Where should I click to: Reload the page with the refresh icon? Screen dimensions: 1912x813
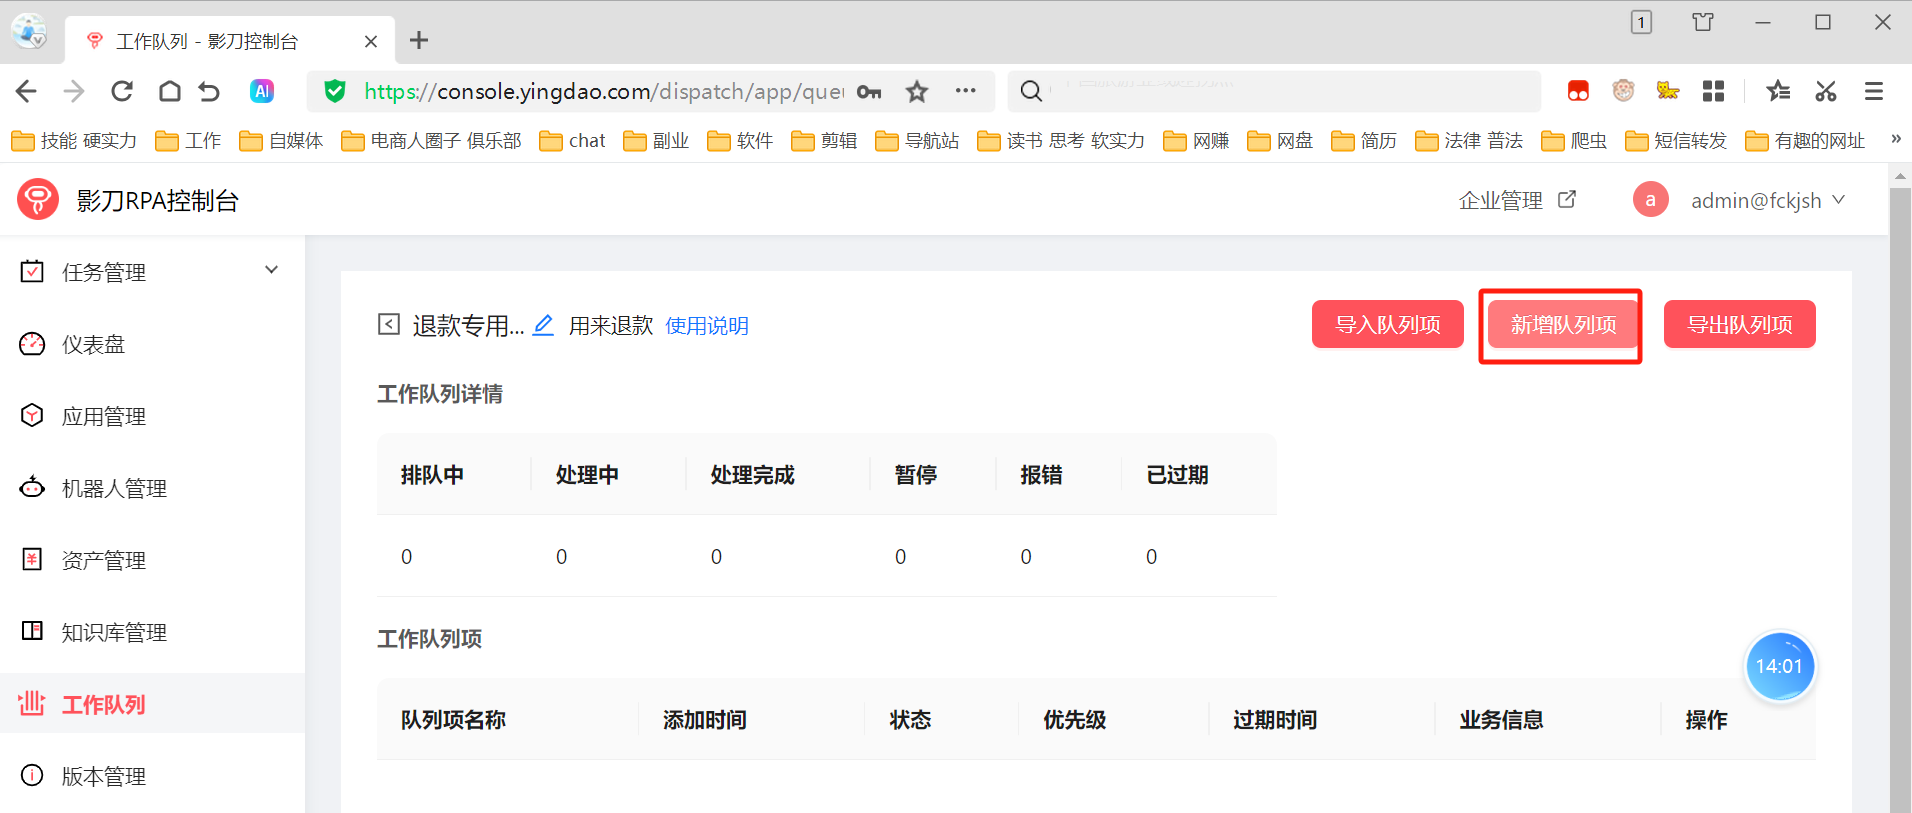122,92
